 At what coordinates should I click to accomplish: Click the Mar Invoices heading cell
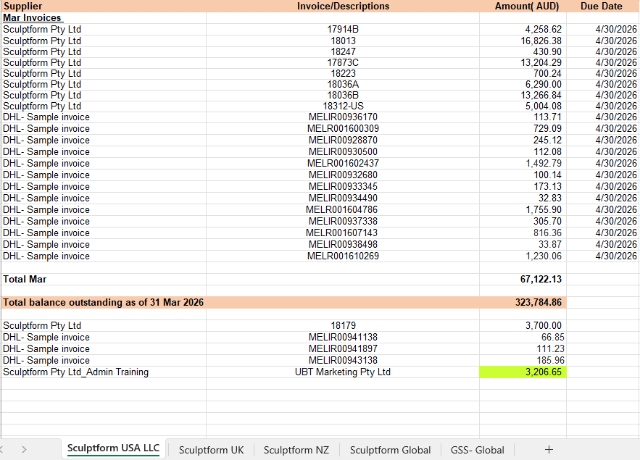pyautogui.click(x=104, y=18)
